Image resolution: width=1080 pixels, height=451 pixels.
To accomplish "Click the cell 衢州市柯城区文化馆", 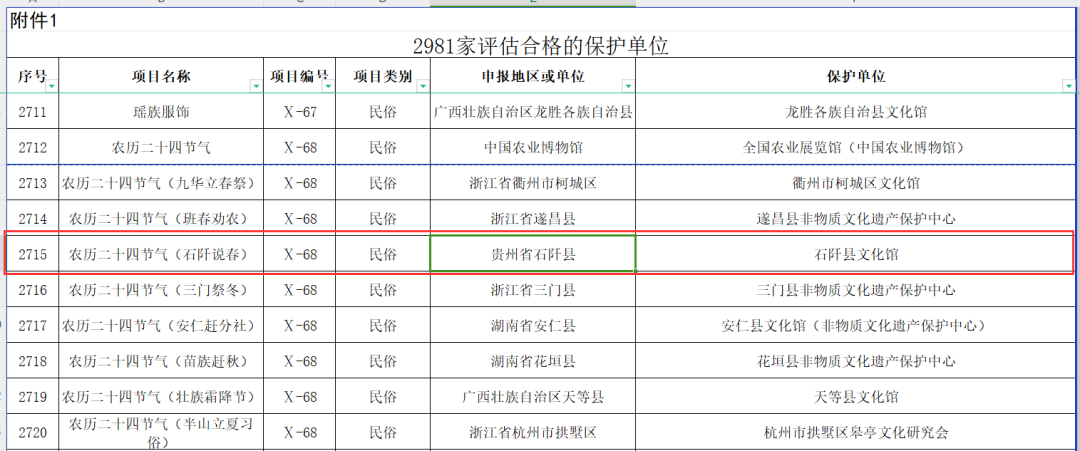I will tap(856, 183).
